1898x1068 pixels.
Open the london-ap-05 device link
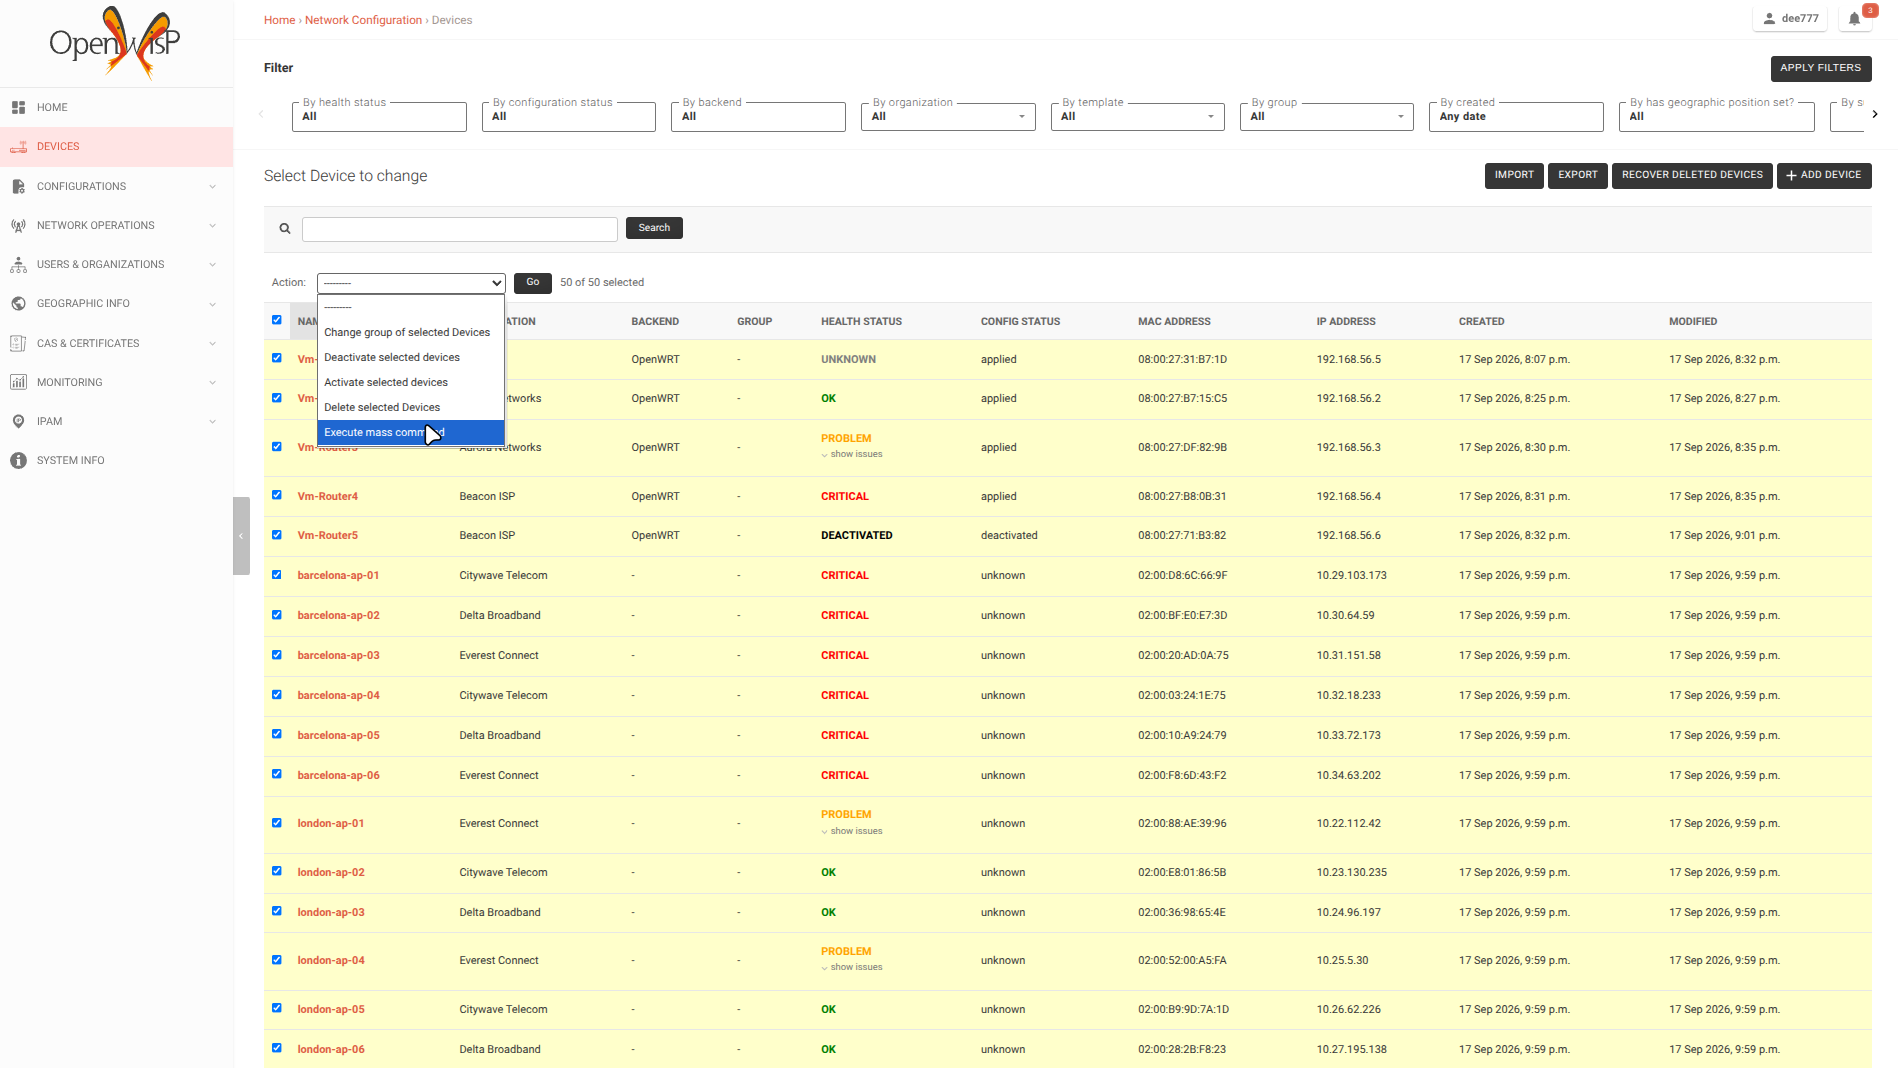331,1009
